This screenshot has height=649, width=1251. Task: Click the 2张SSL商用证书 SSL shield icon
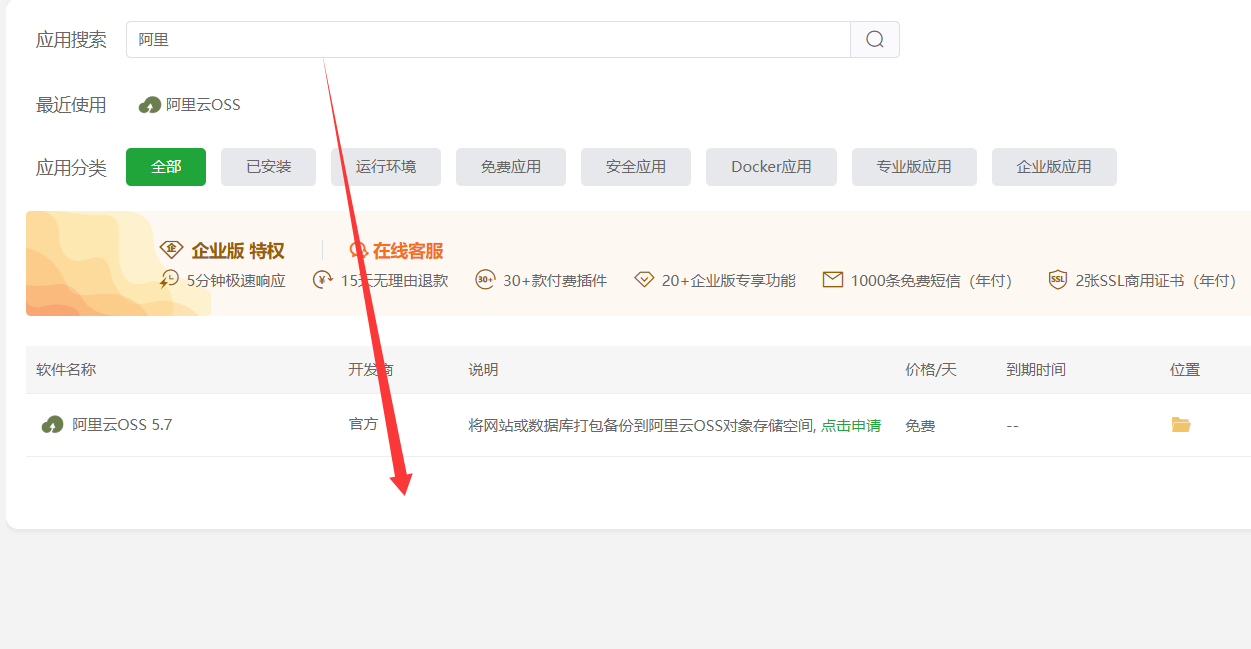(x=1058, y=280)
